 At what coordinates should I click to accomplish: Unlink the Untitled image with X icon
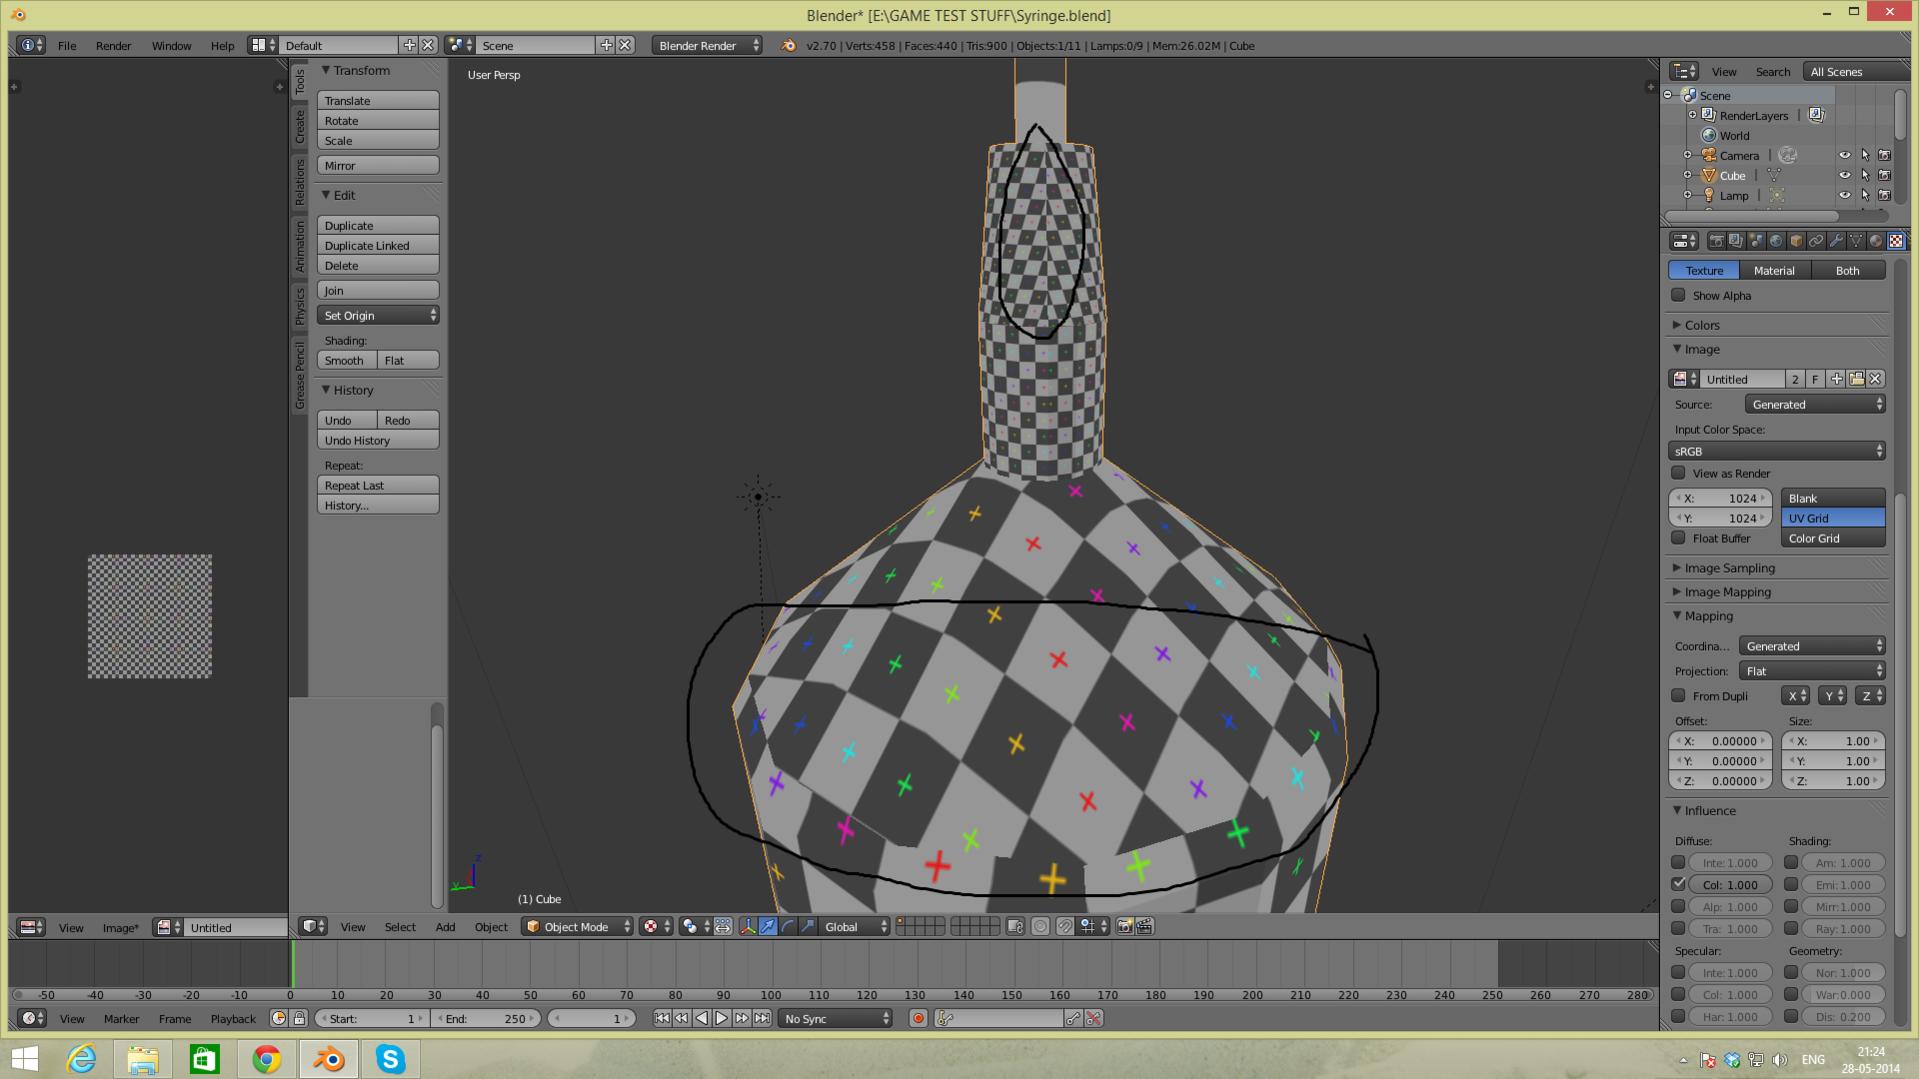[1876, 379]
